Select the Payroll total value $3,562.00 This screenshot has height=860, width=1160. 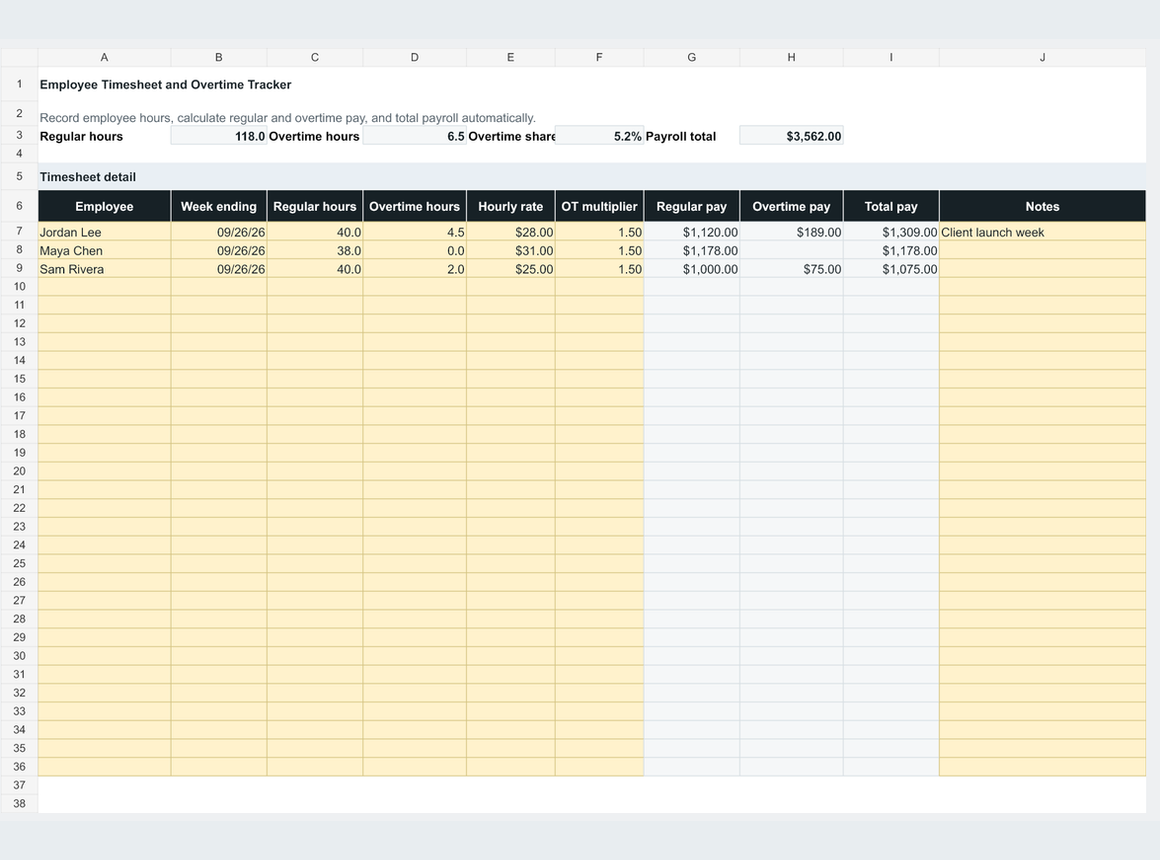791,135
